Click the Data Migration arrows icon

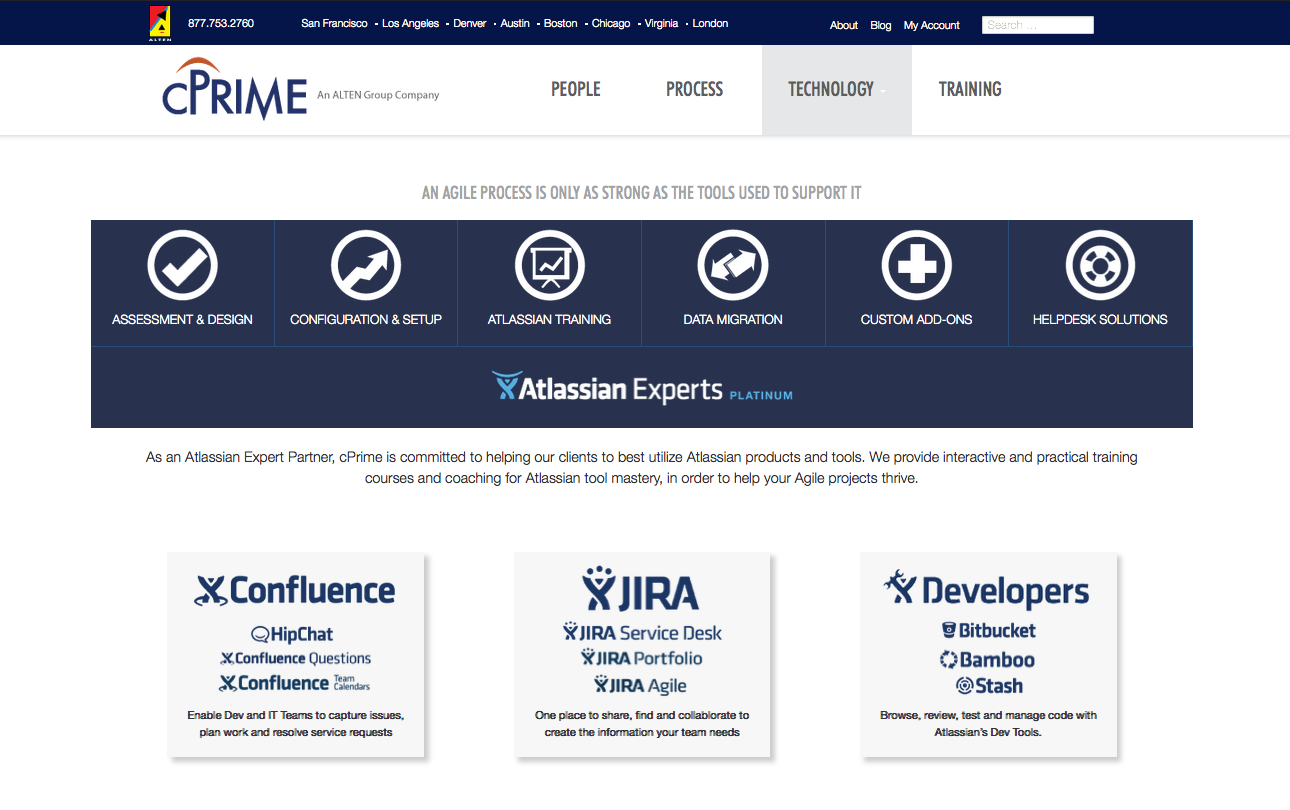click(x=733, y=265)
